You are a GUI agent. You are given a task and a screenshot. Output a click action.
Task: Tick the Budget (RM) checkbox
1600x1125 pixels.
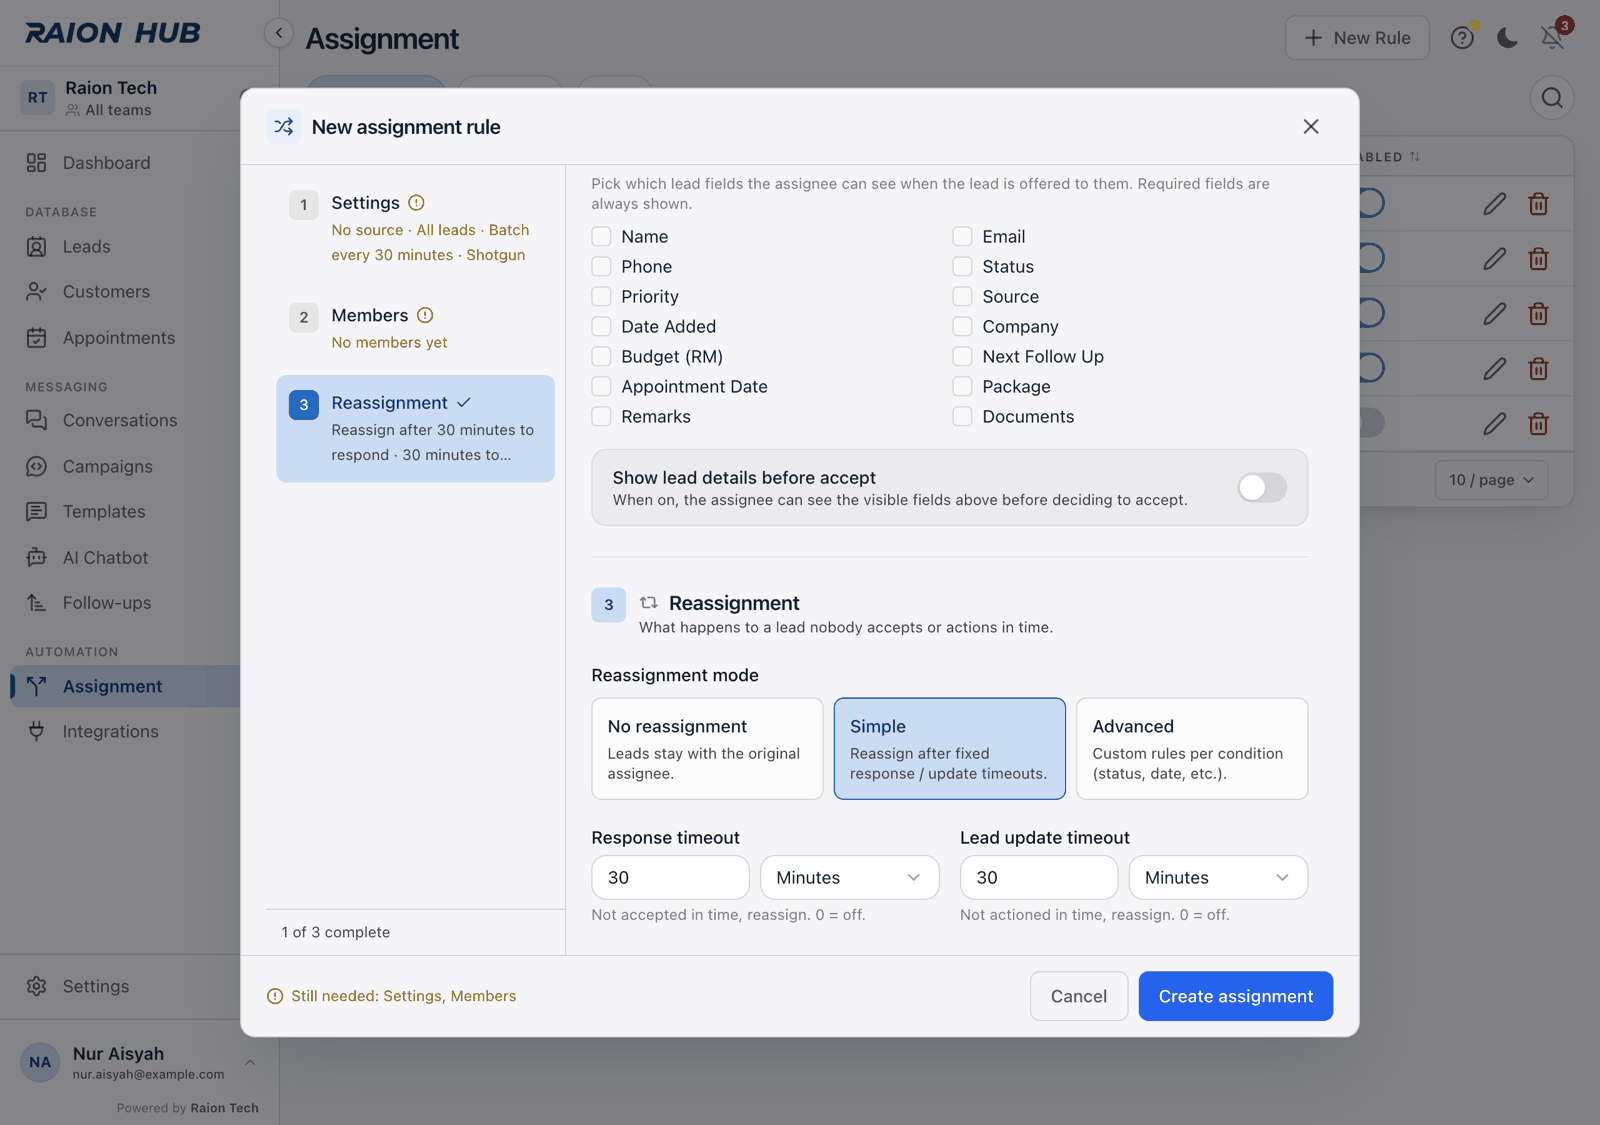click(601, 357)
